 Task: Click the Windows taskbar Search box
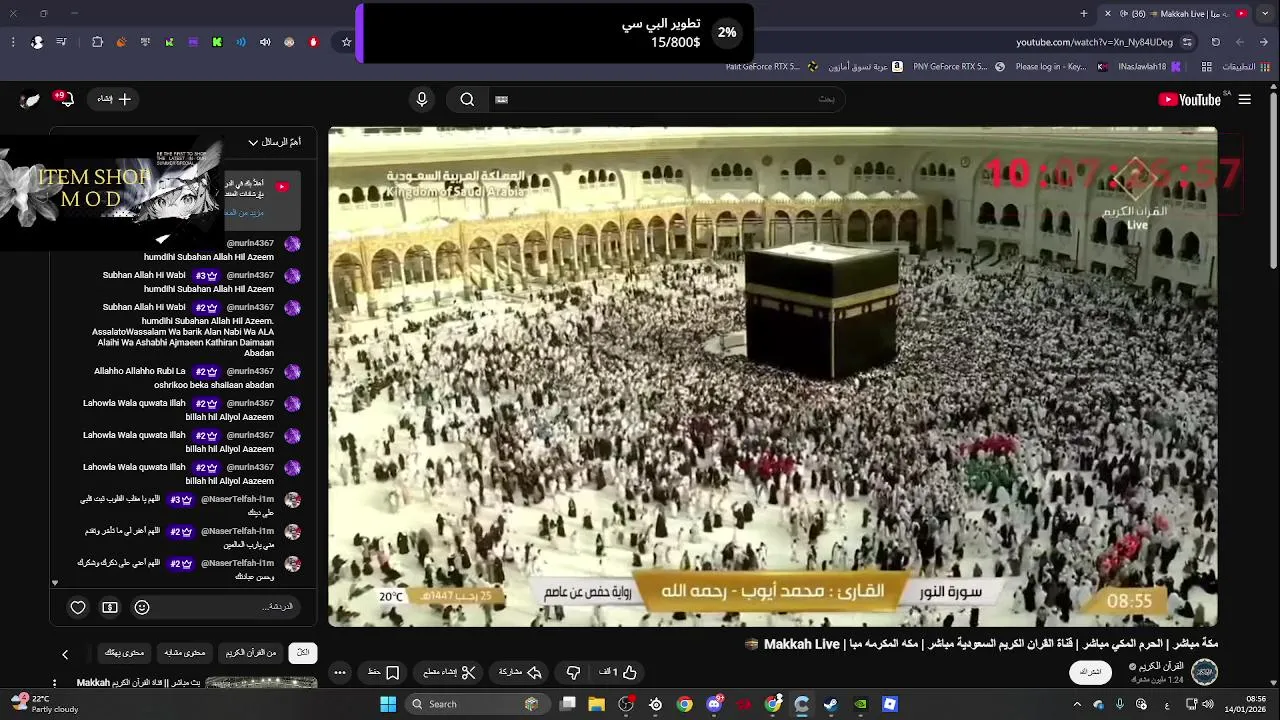pos(478,704)
